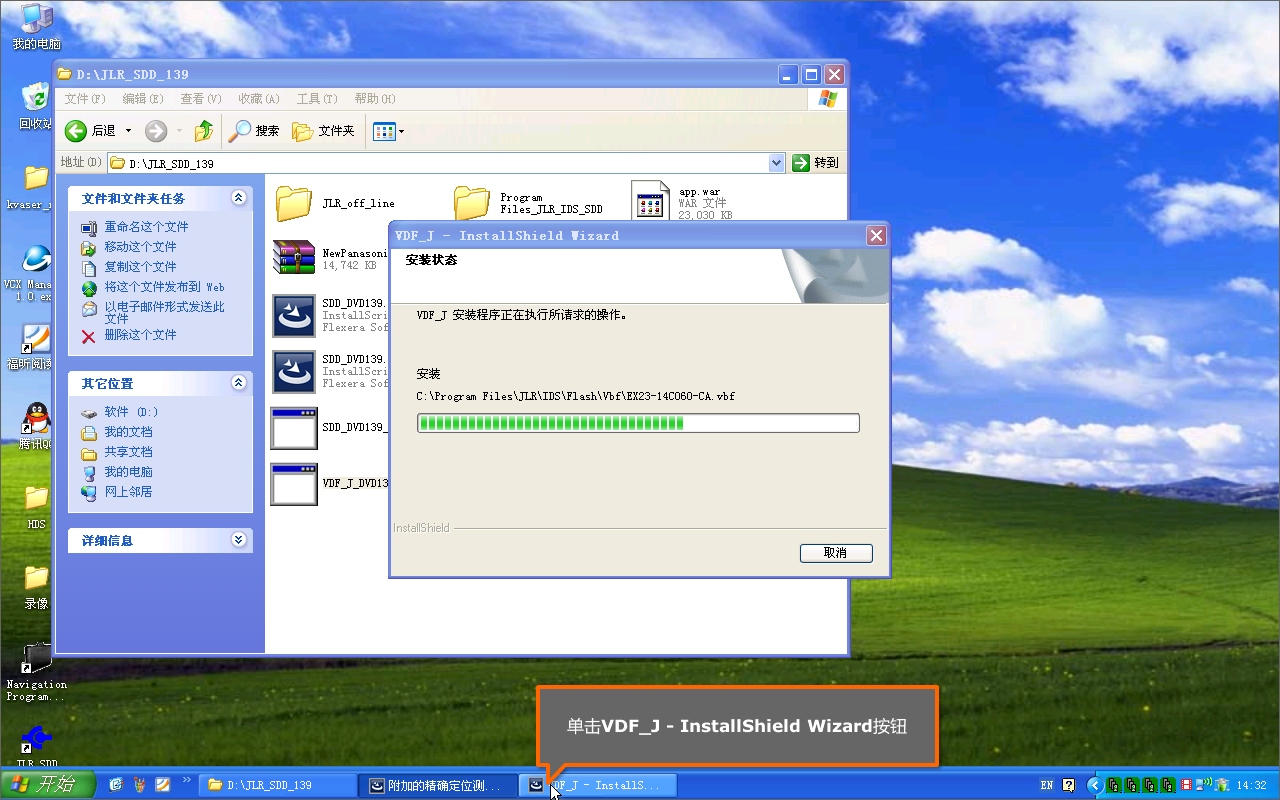The height and width of the screenshot is (800, 1280).
Task: Open the 帮助(H) menu
Action: (375, 99)
